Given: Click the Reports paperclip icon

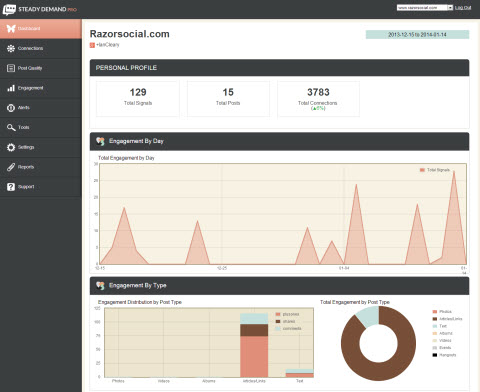Looking at the screenshot, I should point(11,167).
